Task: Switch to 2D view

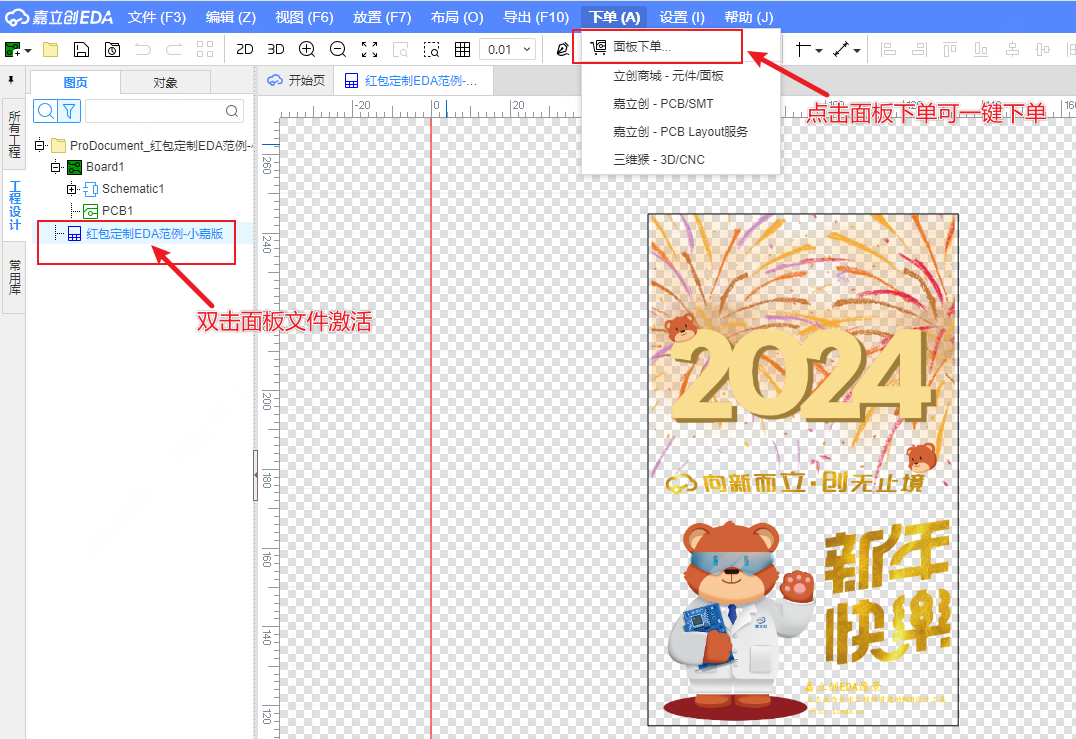Action: [x=244, y=49]
